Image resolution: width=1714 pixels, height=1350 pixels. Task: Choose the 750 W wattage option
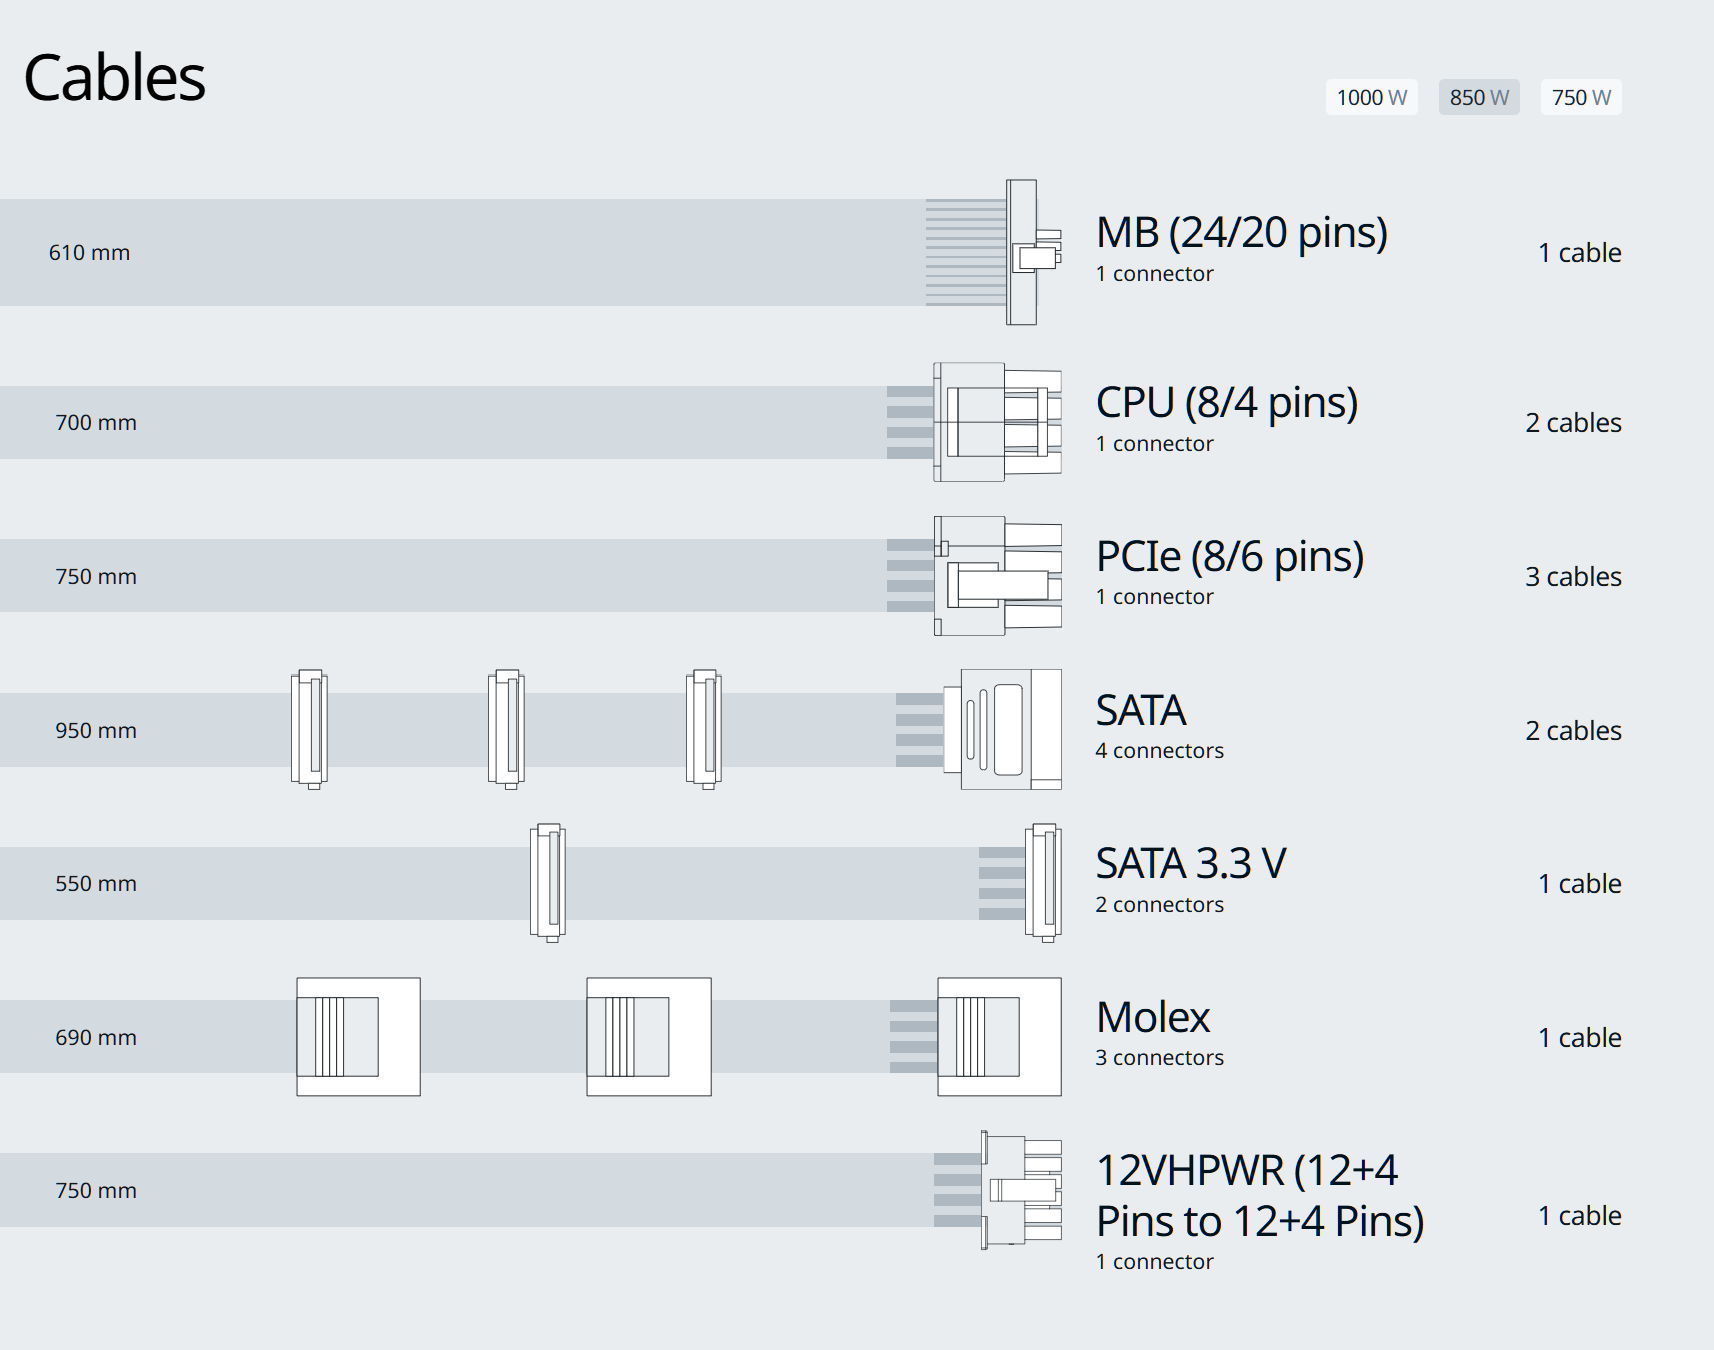point(1581,97)
